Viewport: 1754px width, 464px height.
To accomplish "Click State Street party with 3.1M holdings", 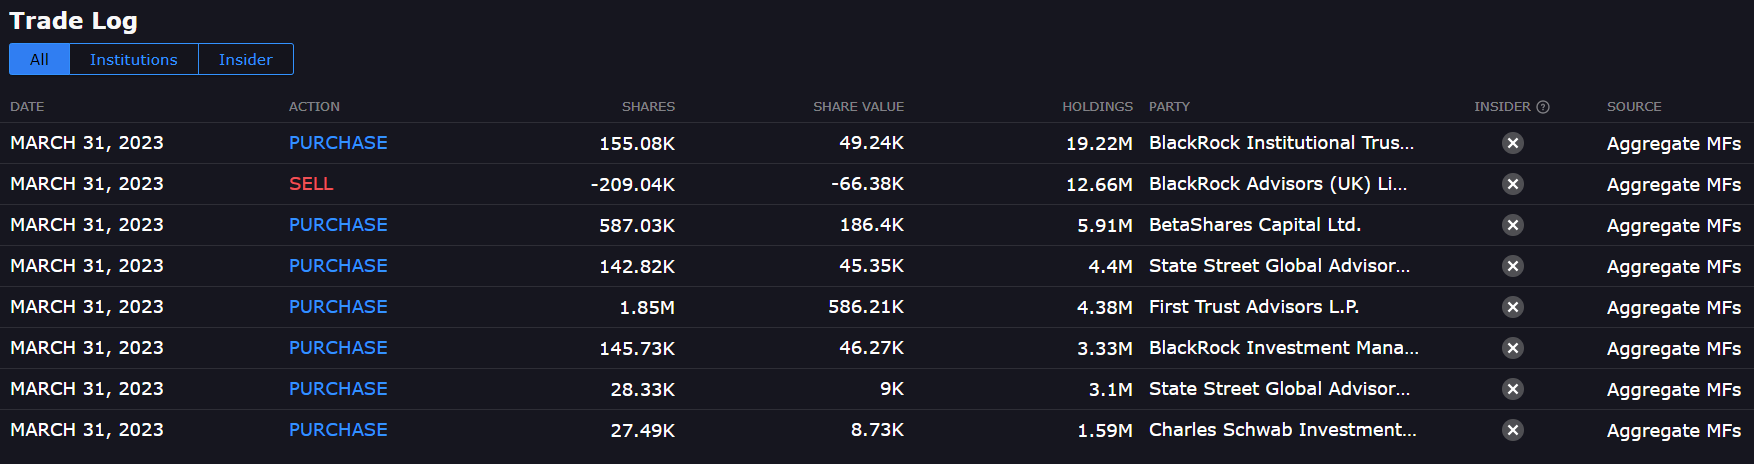I will click(1279, 389).
